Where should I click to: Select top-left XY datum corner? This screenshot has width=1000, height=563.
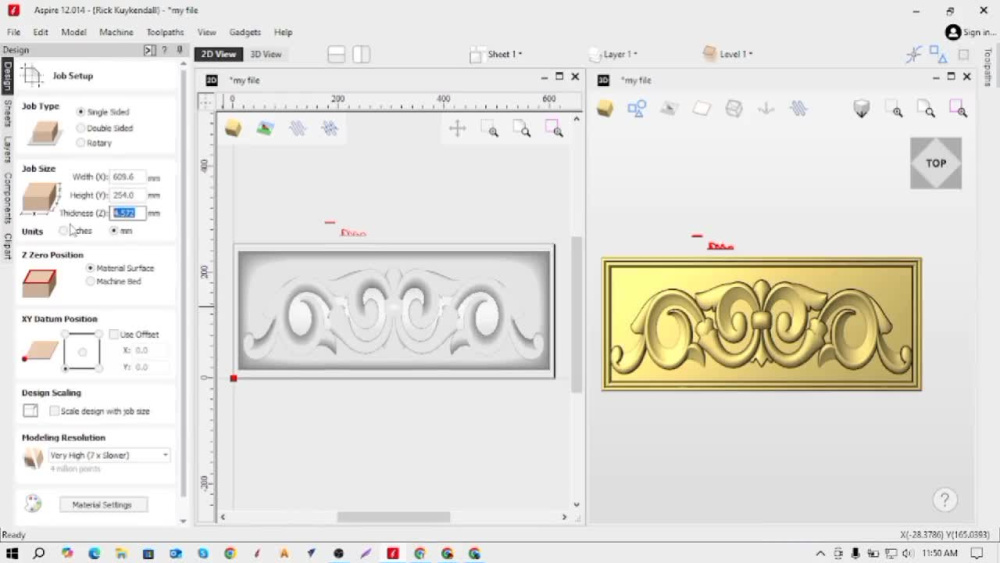(x=65, y=334)
